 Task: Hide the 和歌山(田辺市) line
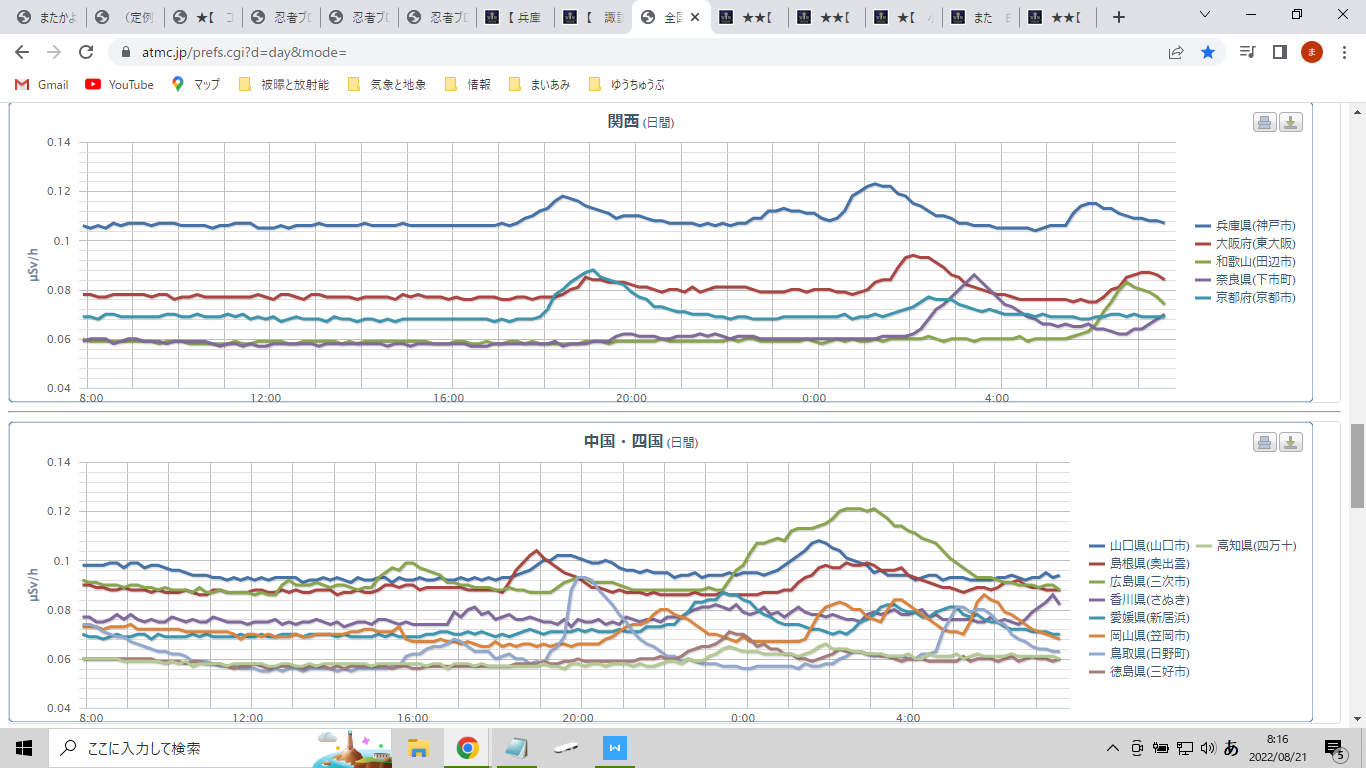[x=1246, y=261]
